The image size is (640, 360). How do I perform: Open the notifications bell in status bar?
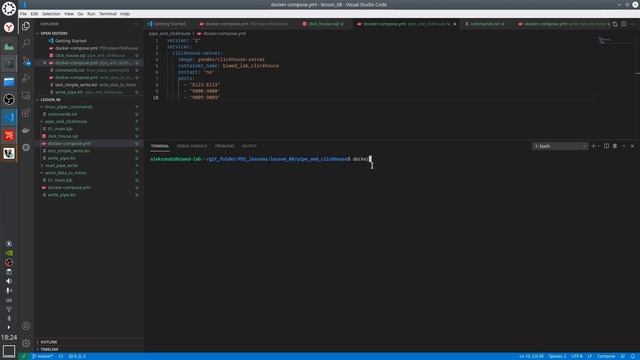(633, 356)
